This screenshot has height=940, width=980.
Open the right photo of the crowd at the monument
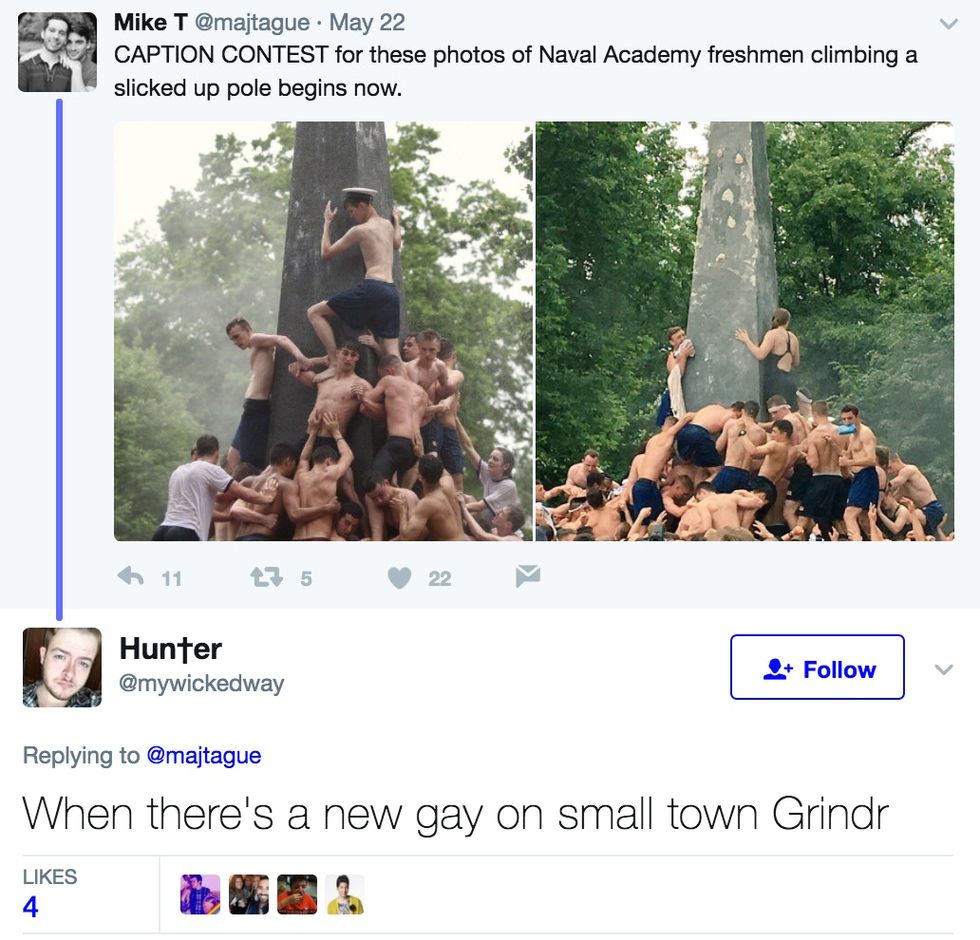[745, 331]
